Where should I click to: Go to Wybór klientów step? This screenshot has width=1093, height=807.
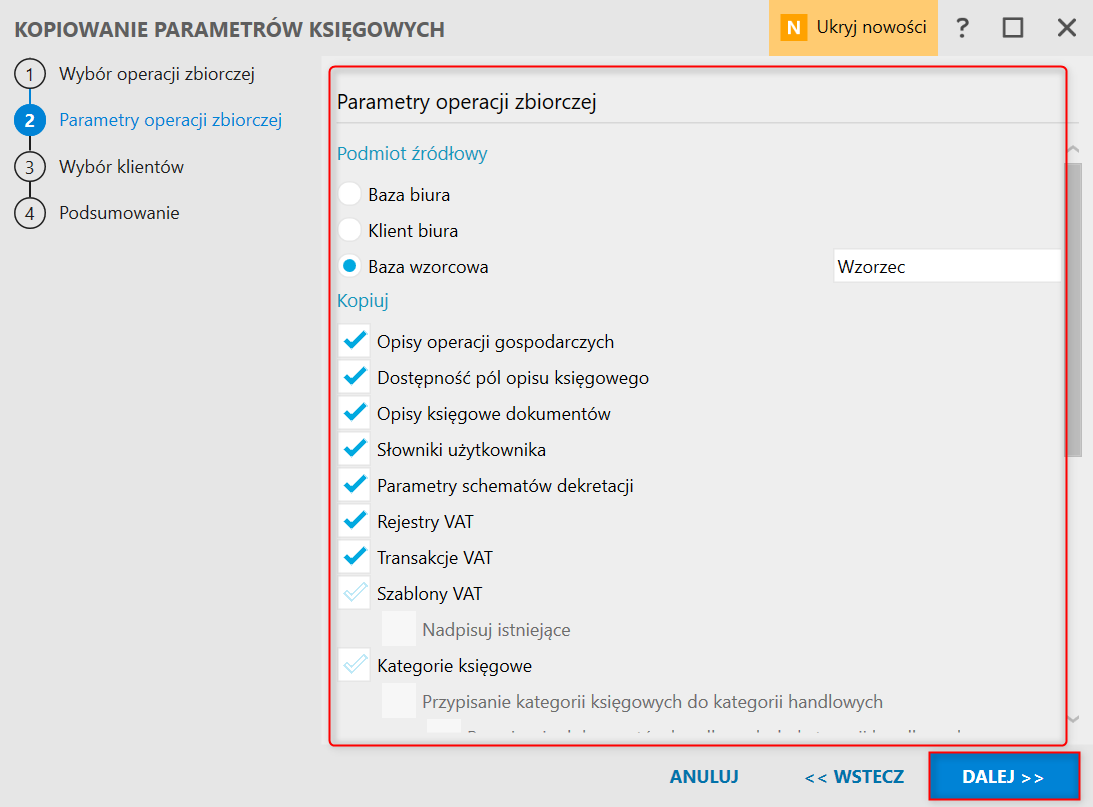pos(121,167)
